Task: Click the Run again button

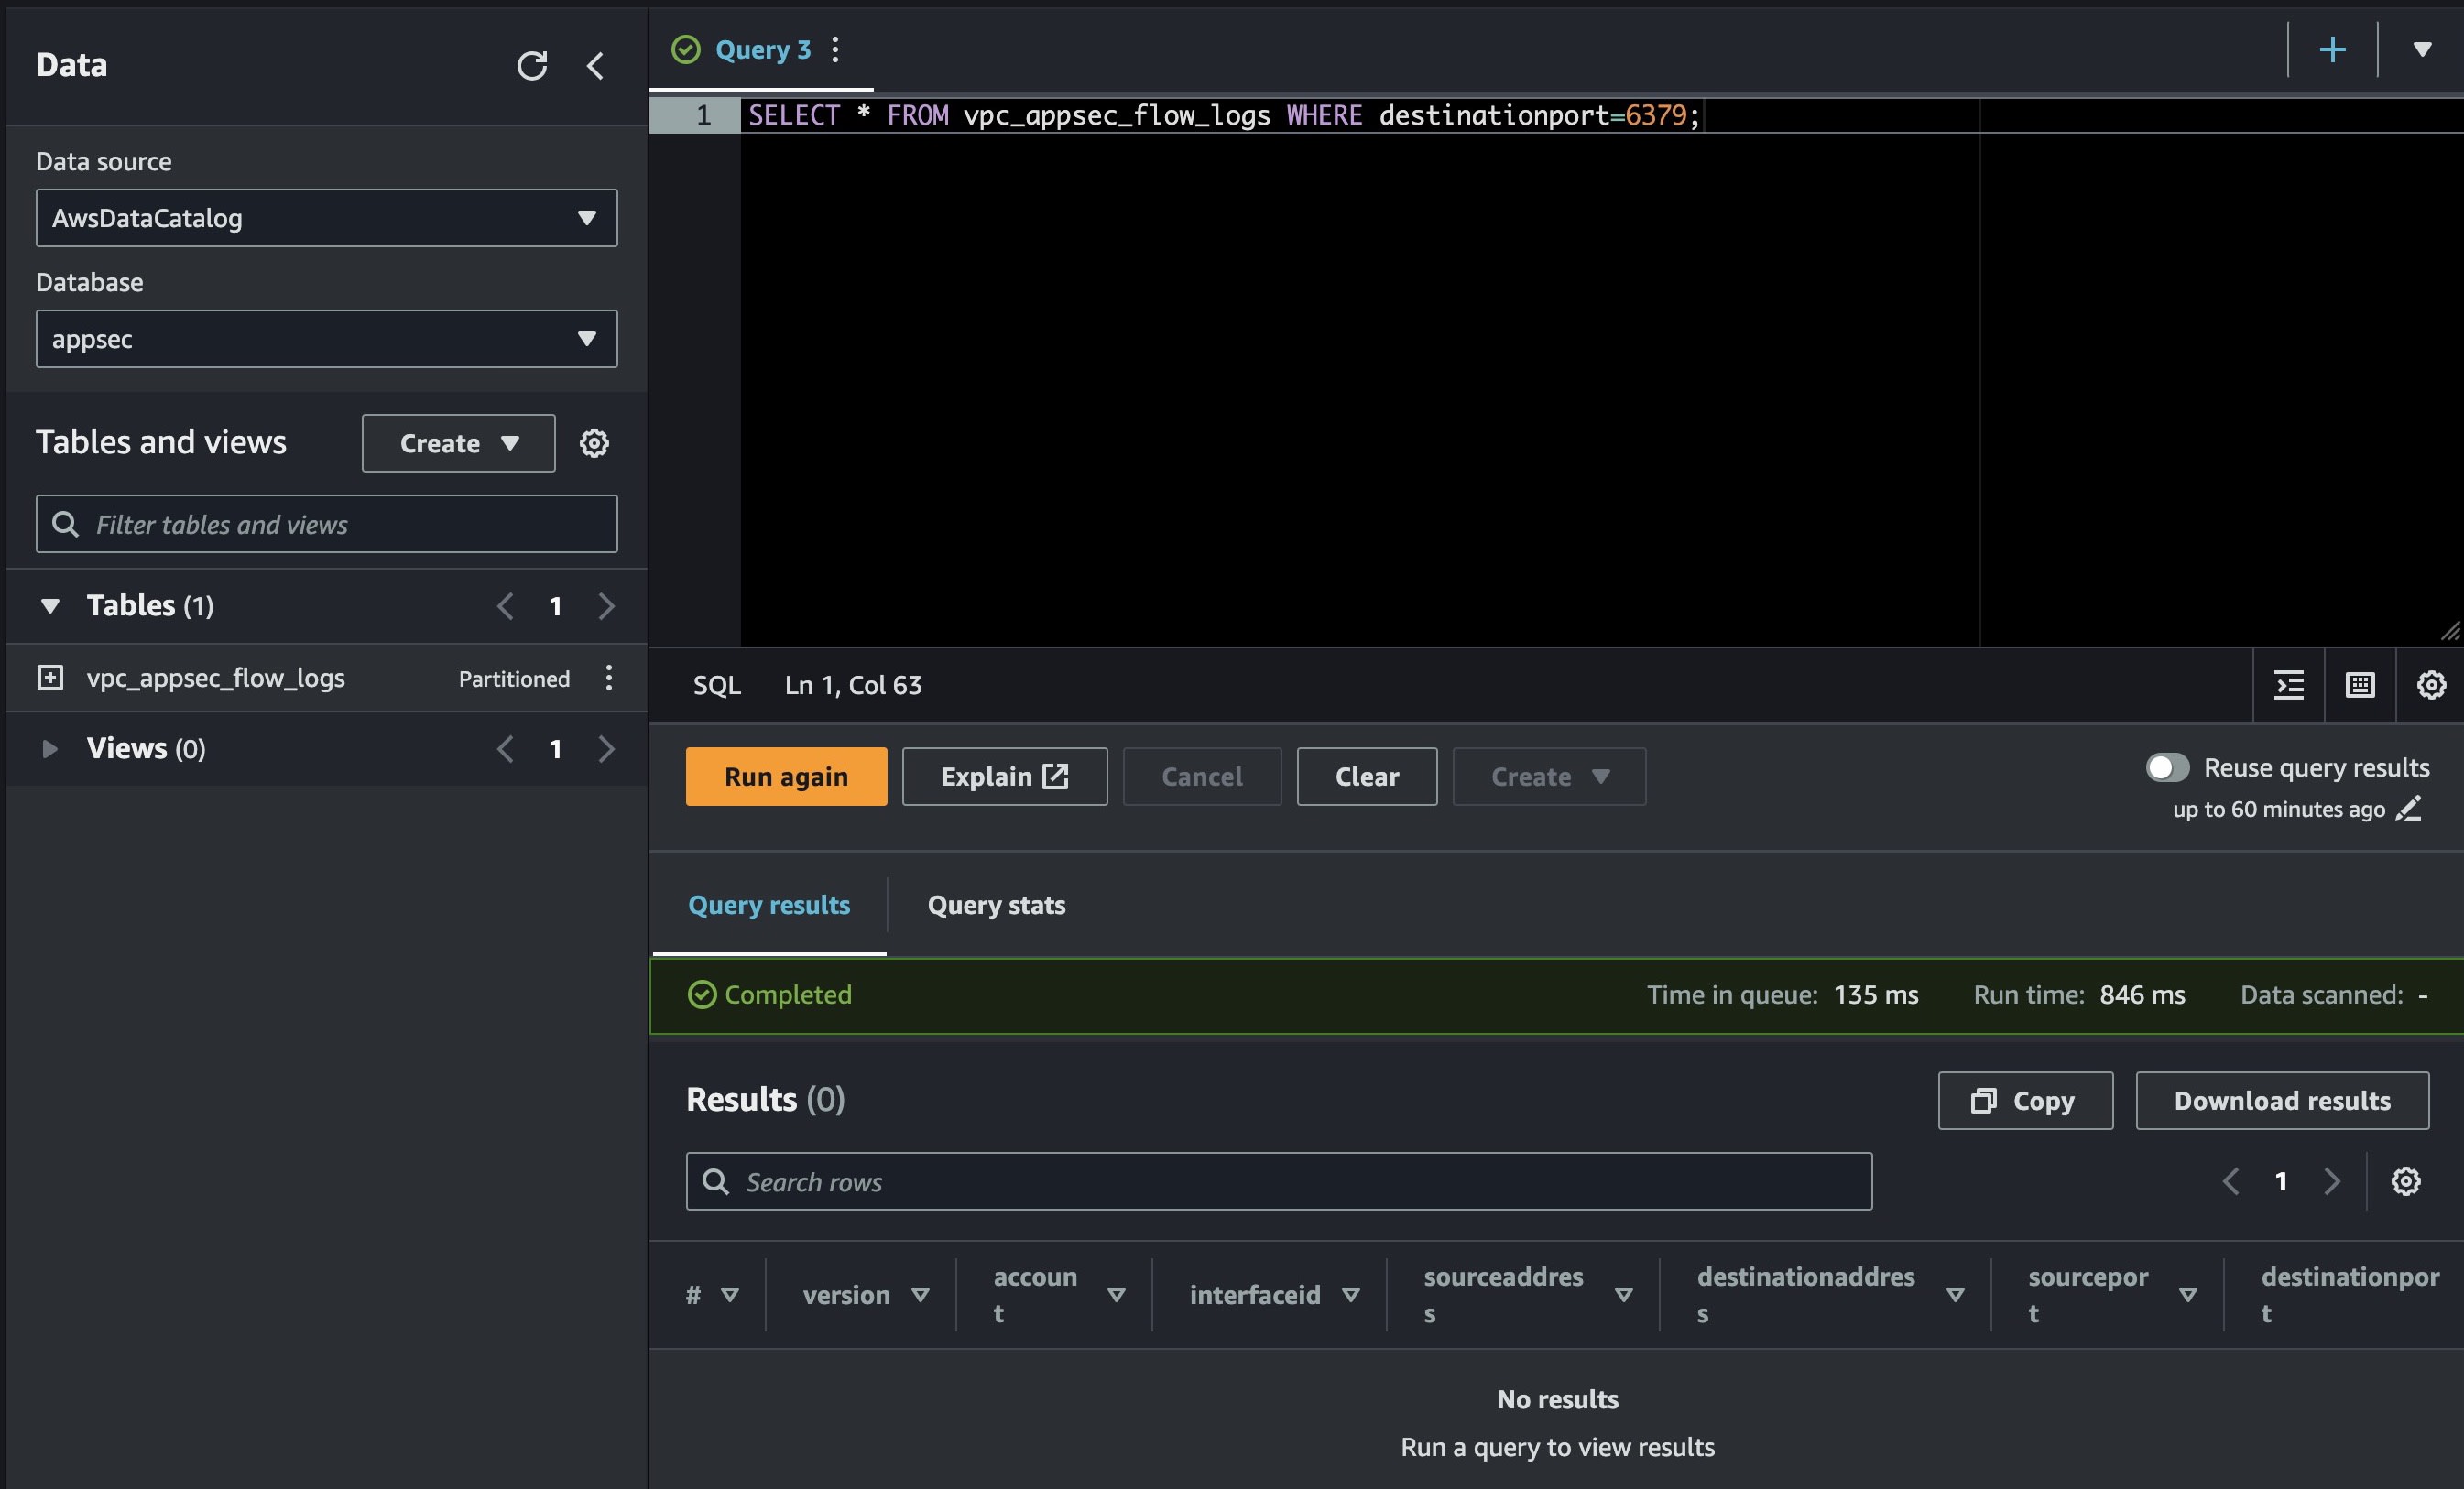Action: click(x=785, y=773)
